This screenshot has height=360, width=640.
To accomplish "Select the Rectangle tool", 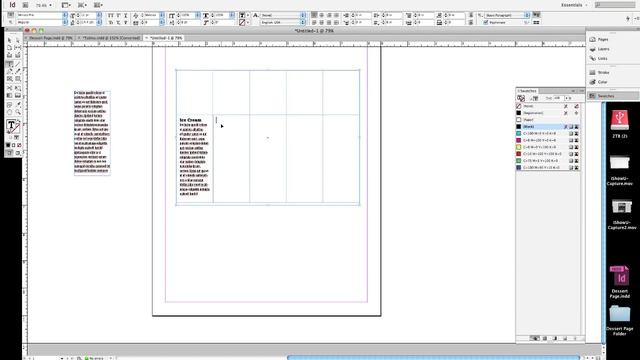I will [18, 79].
